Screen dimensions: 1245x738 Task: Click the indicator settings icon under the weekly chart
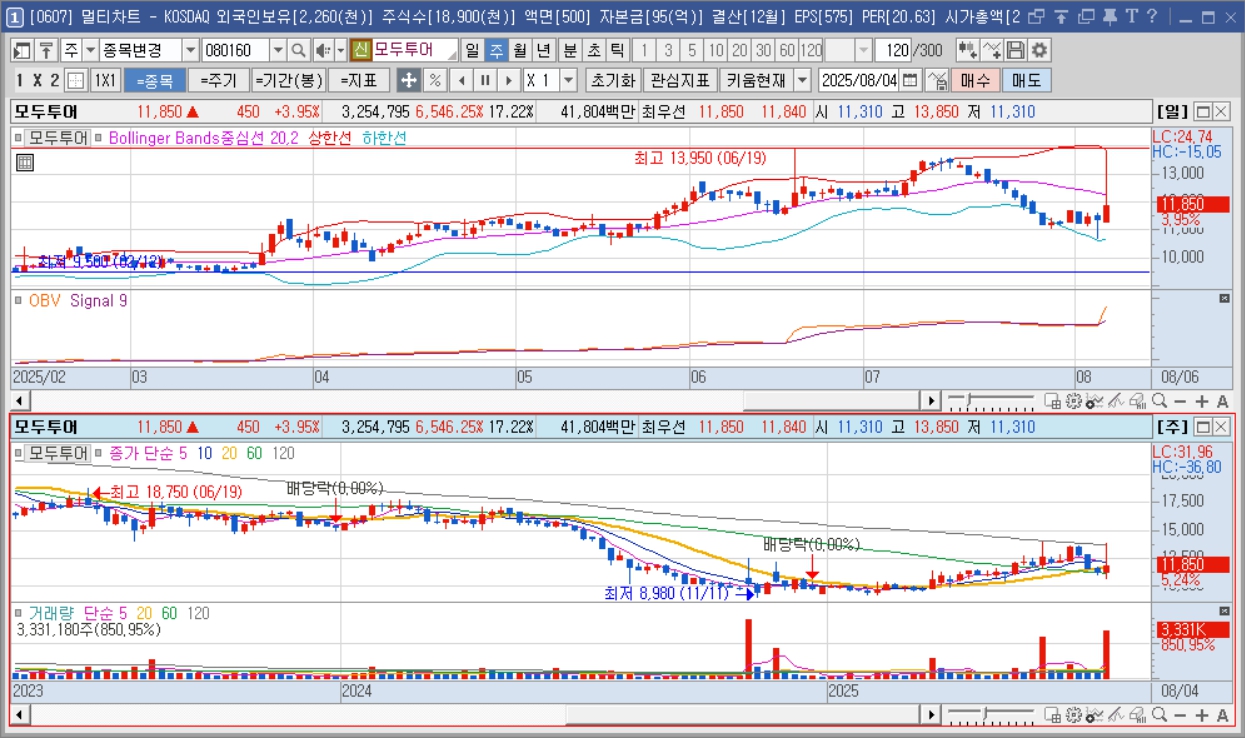[x=1095, y=715]
